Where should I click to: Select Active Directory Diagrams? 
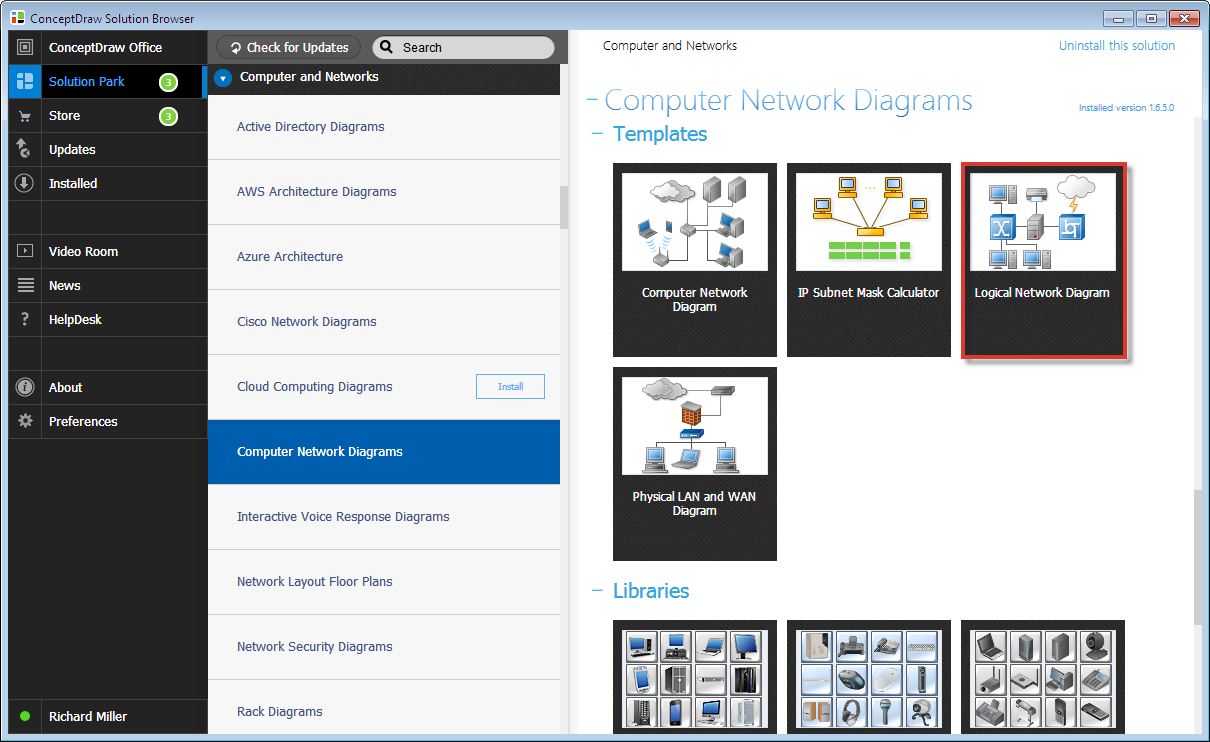tap(384, 127)
